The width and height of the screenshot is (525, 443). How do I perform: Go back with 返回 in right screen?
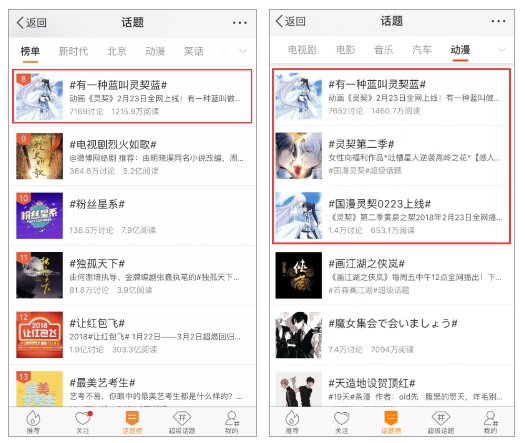pos(290,21)
